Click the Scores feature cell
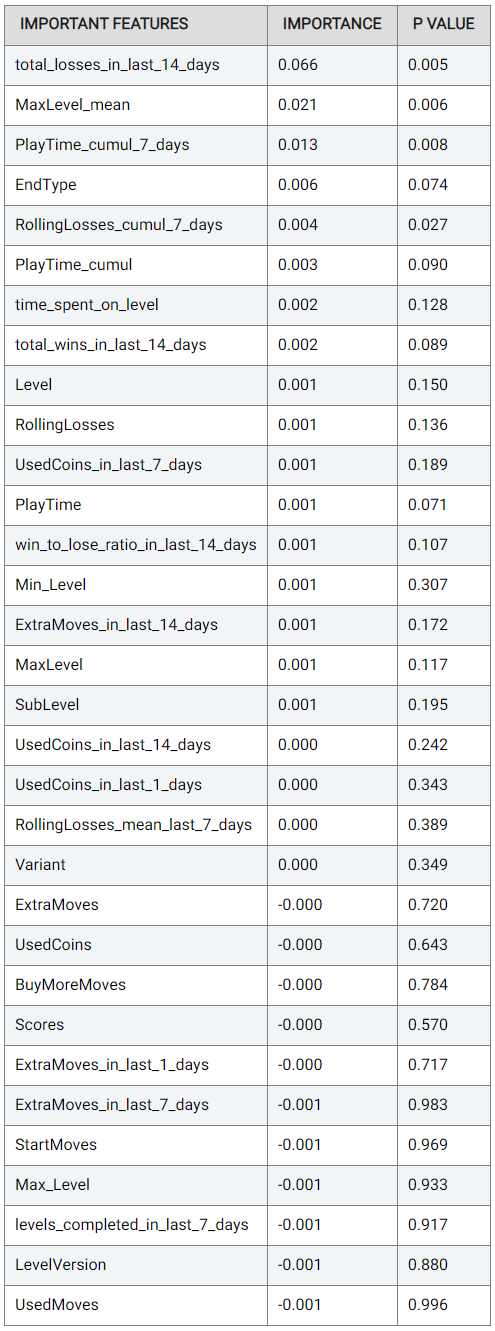Viewport: 495px width, 1331px height. point(135,1025)
